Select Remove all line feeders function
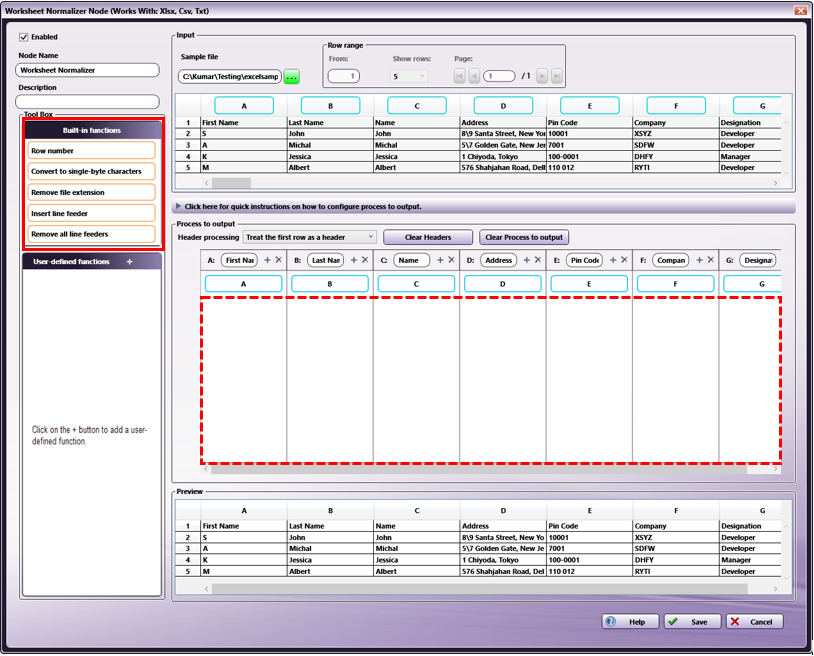 (x=91, y=234)
